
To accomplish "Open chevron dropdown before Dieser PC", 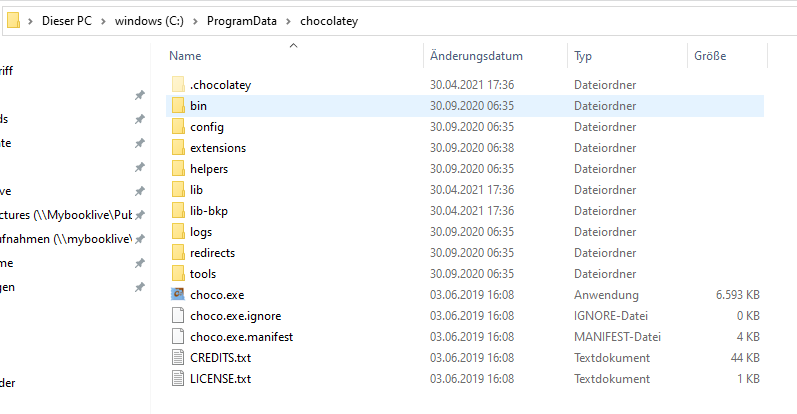I will pos(30,21).
